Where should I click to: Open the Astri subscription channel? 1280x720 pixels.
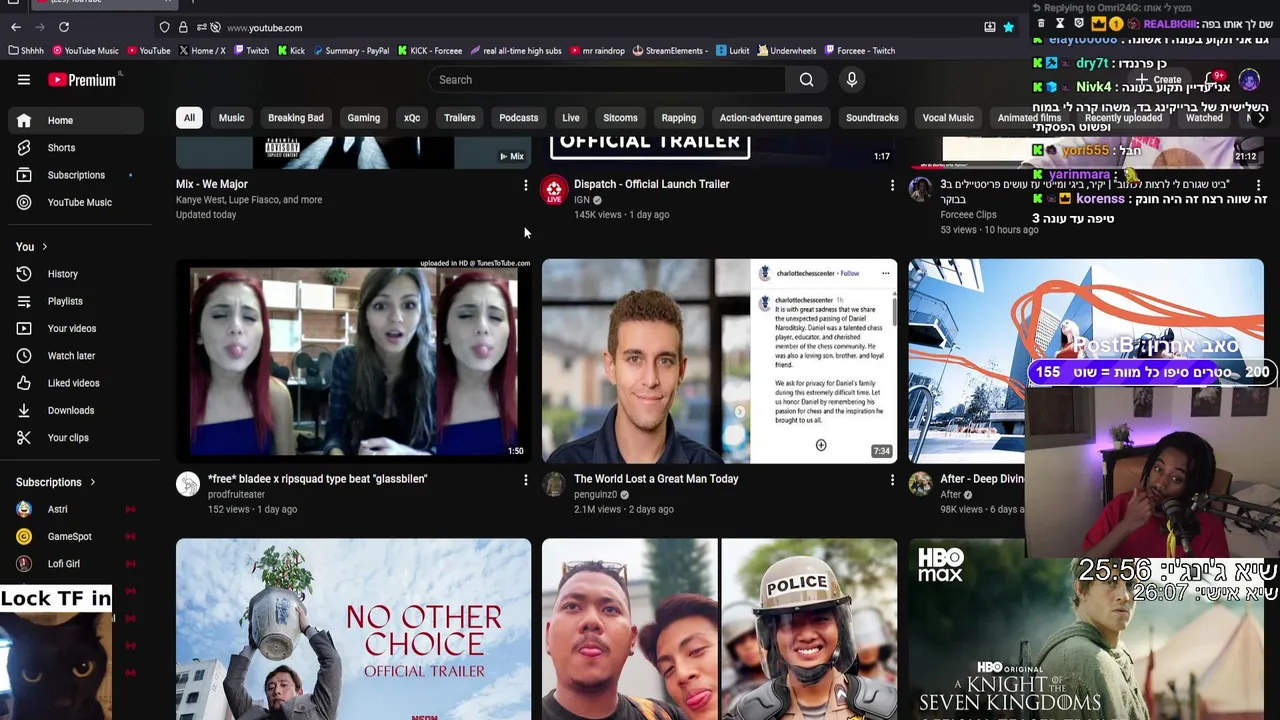click(76, 509)
